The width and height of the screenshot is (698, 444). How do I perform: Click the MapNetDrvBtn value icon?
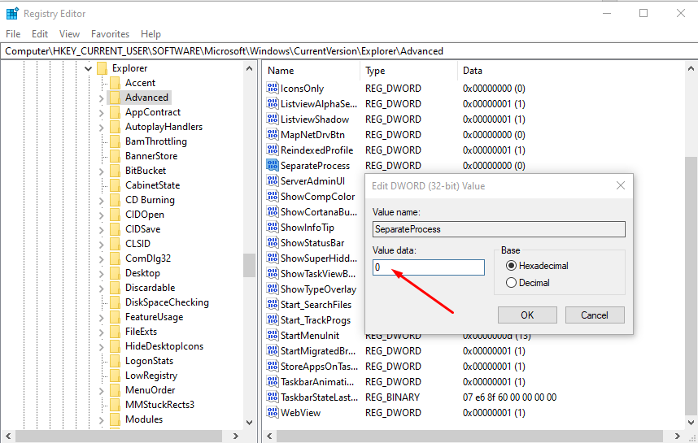pos(272,134)
